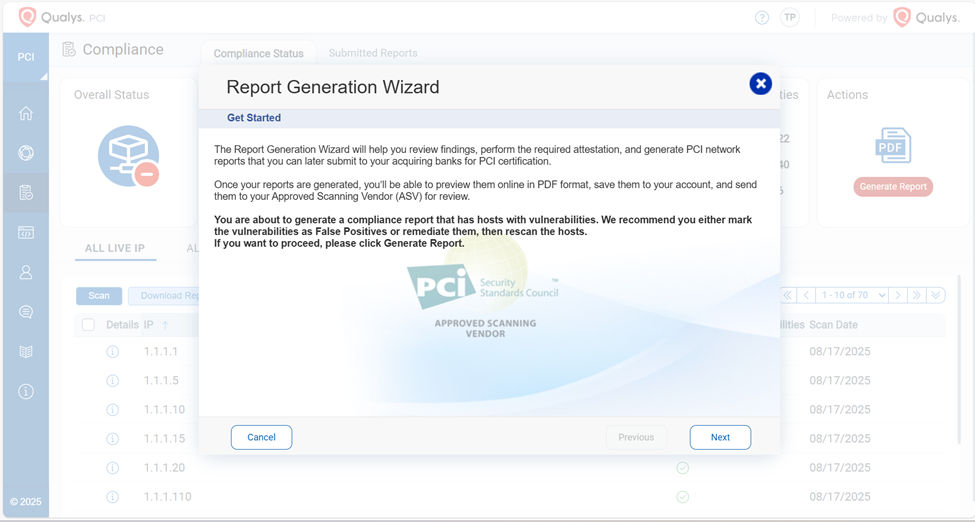Open details info for IP 1.1.1.1
The width and height of the screenshot is (975, 522).
tap(113, 352)
